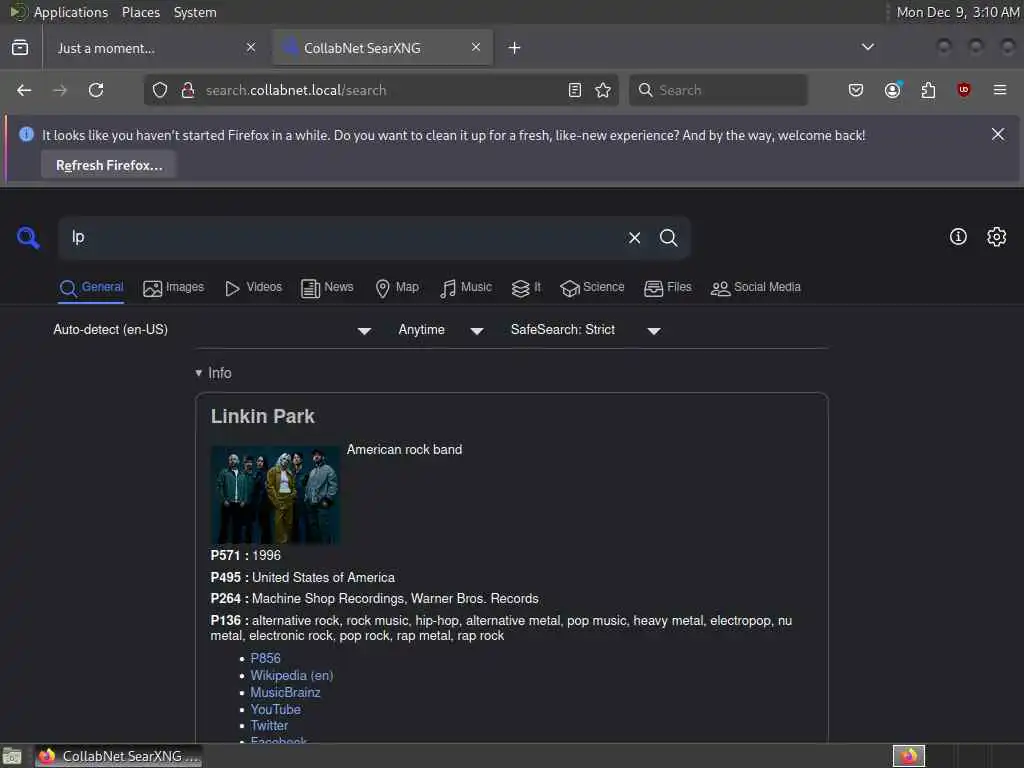Open the SearXNG about info icon
Screen dimensions: 1024x768
point(958,236)
